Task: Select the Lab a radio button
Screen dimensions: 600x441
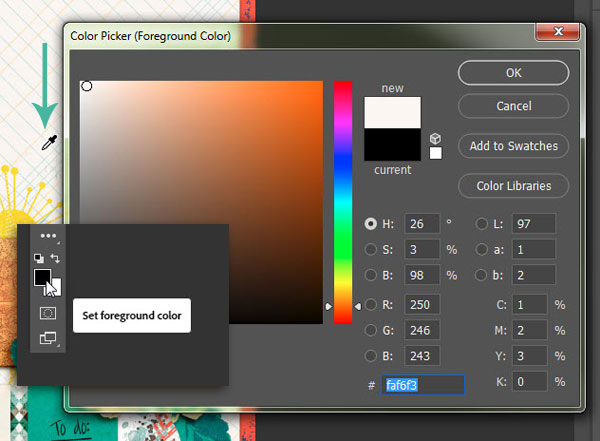Action: [481, 250]
